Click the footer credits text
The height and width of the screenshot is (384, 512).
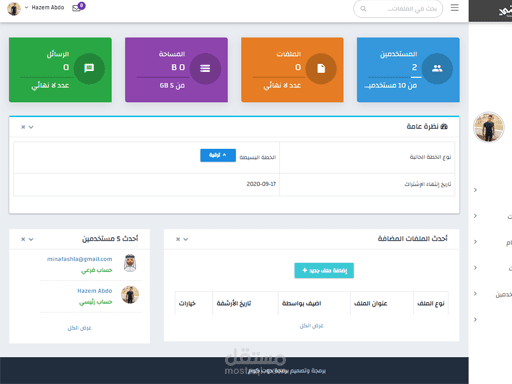pyautogui.click(x=287, y=371)
